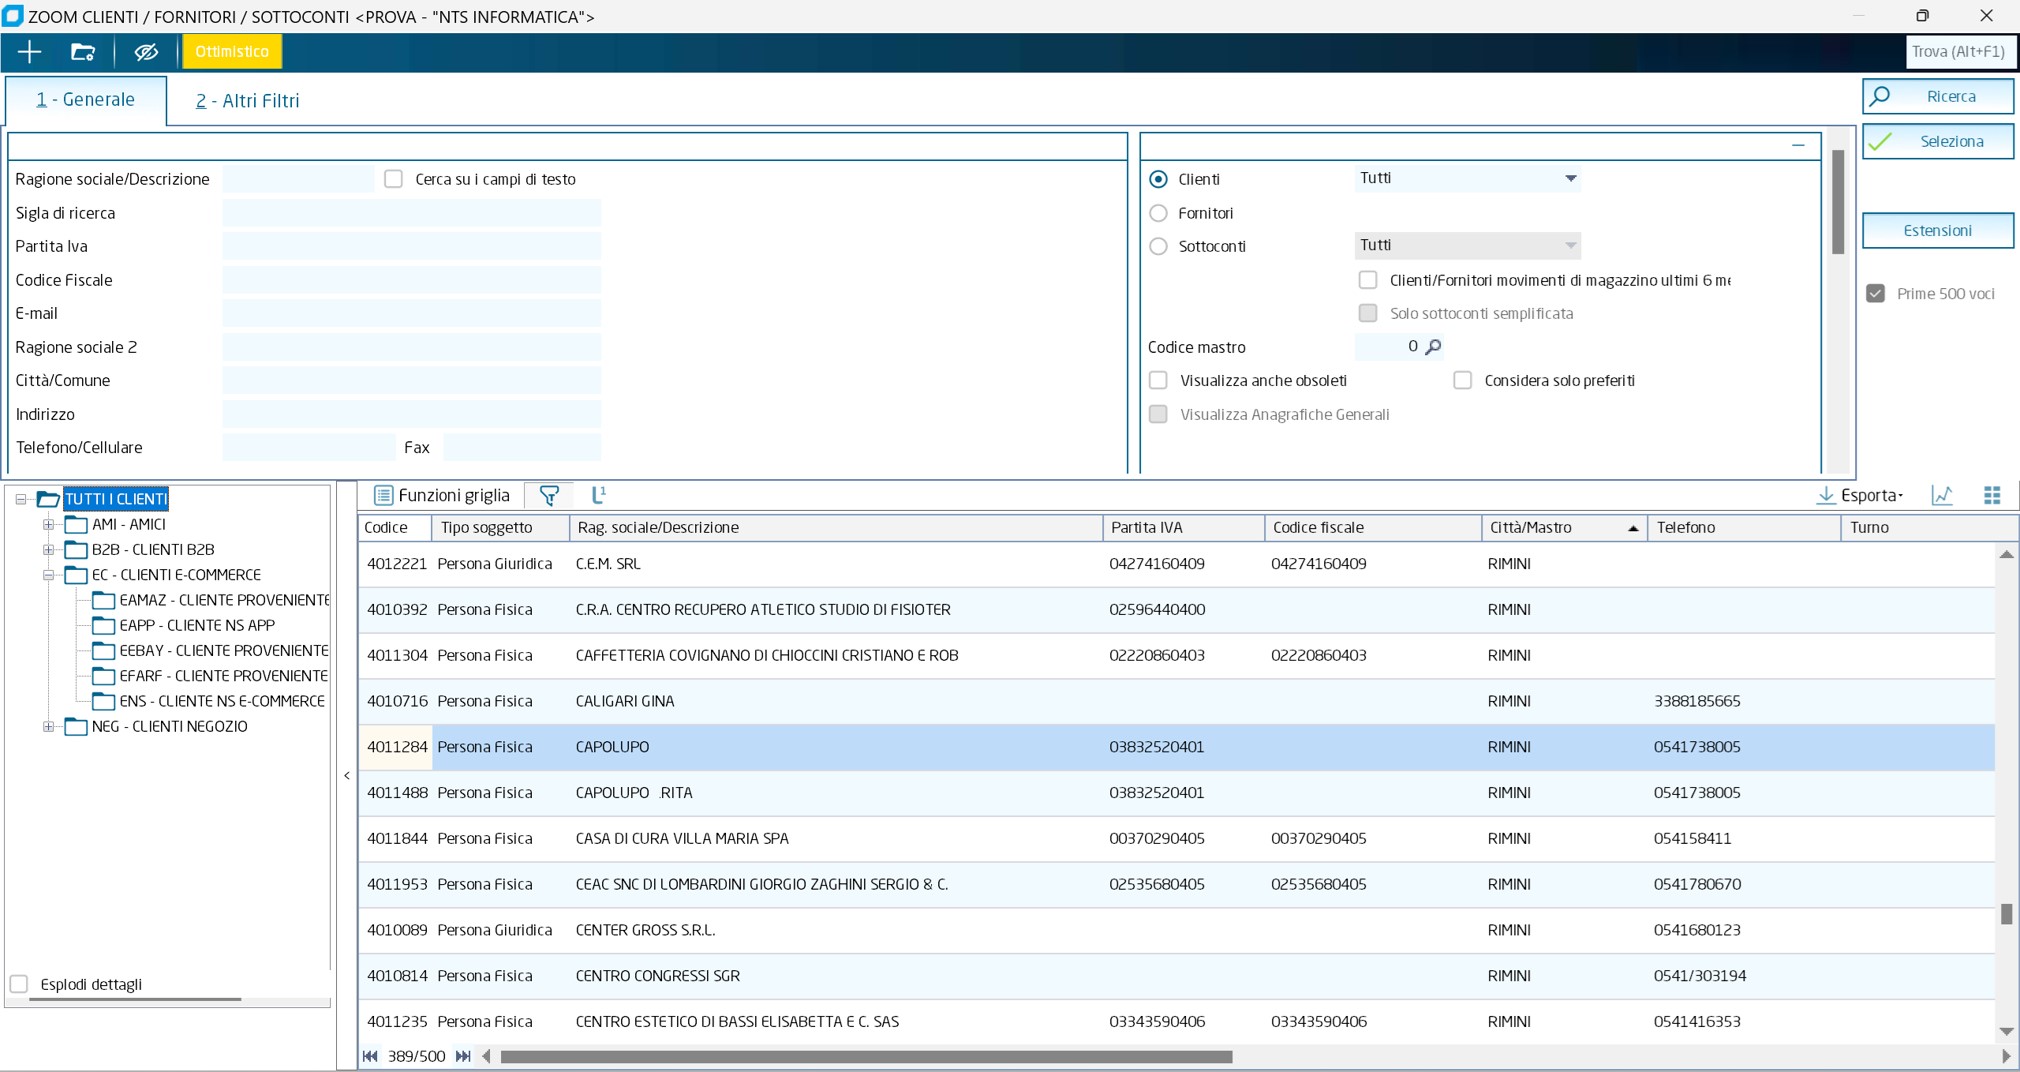
Task: Click the grid filter funnel icon
Action: 549,495
